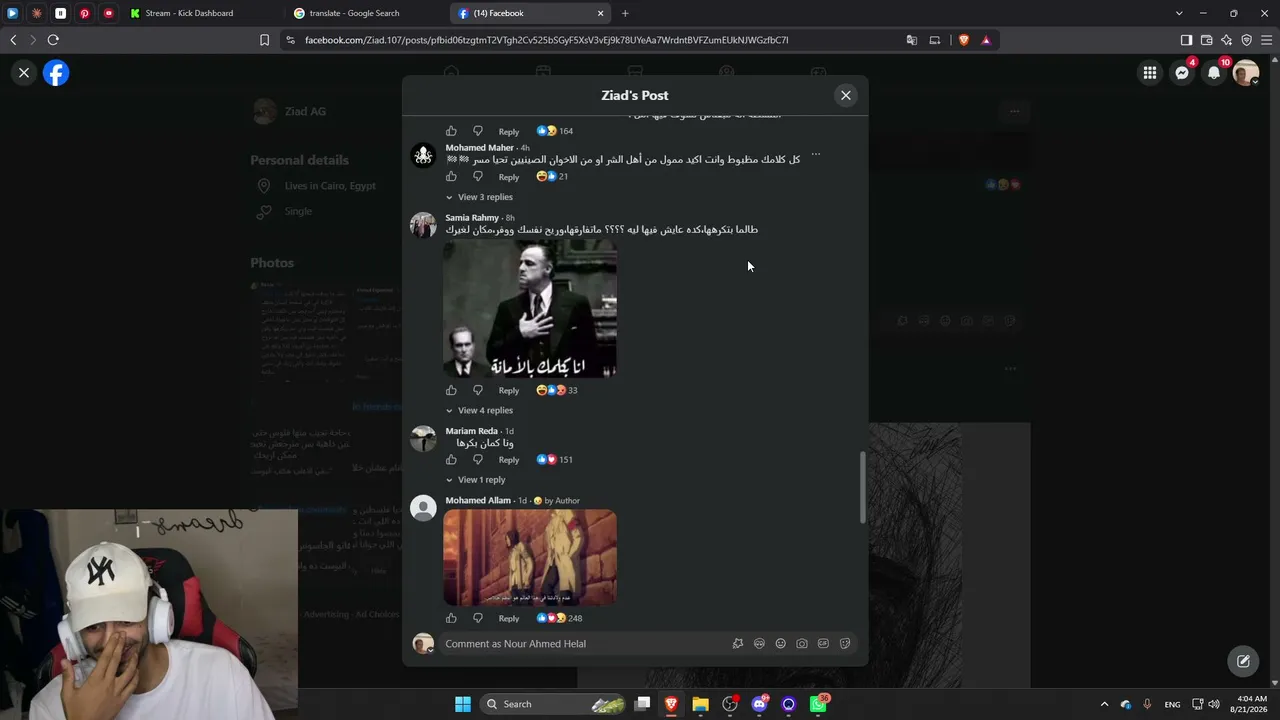Like Mariam Reda's comment

(451, 460)
